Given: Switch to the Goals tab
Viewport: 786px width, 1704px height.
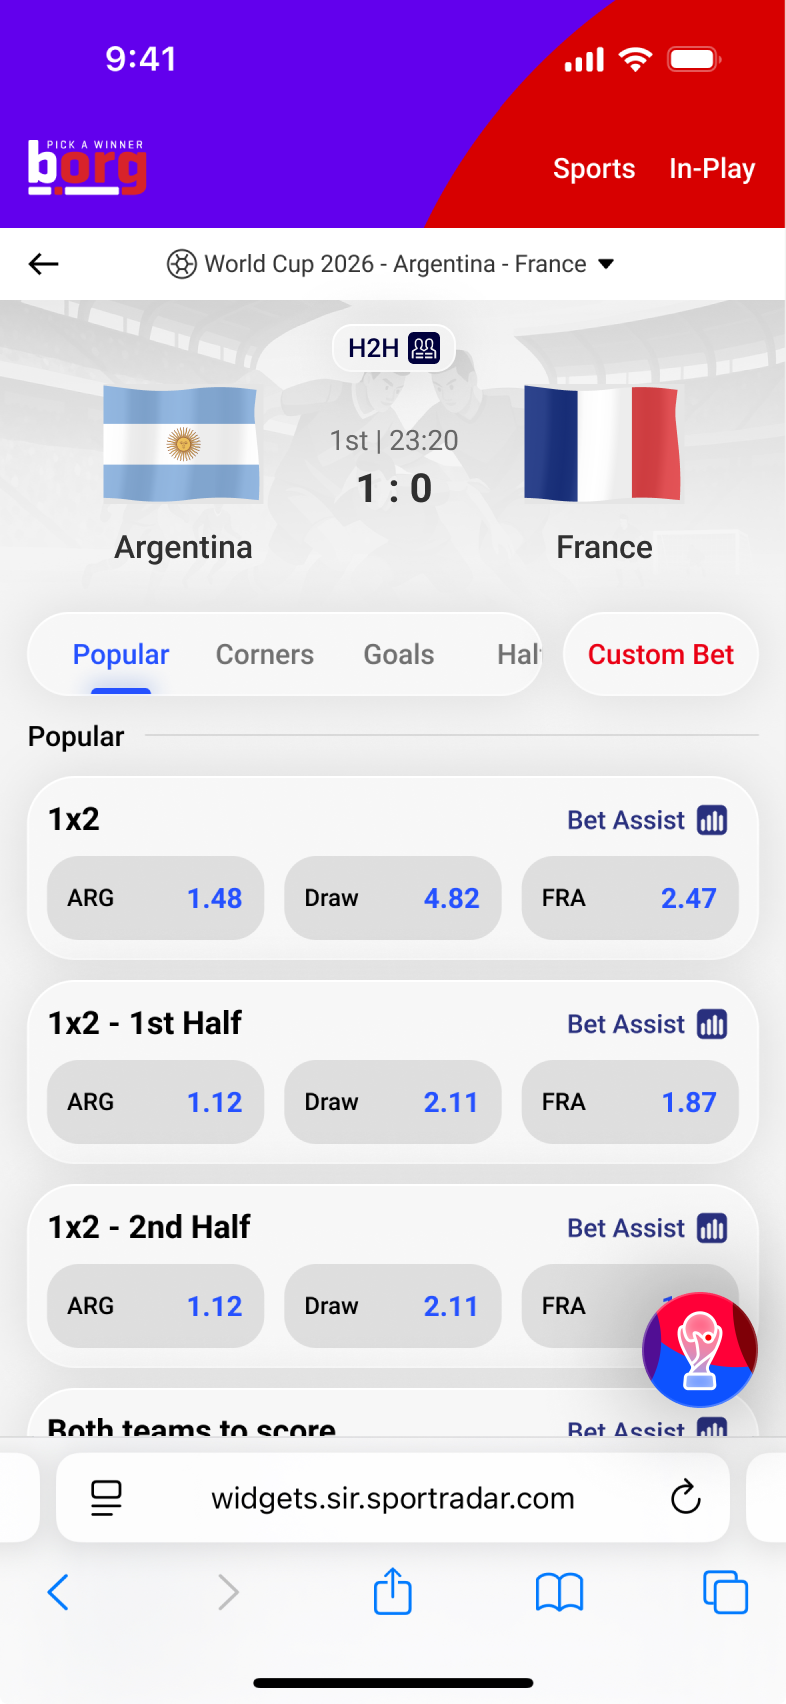Looking at the screenshot, I should point(399,654).
